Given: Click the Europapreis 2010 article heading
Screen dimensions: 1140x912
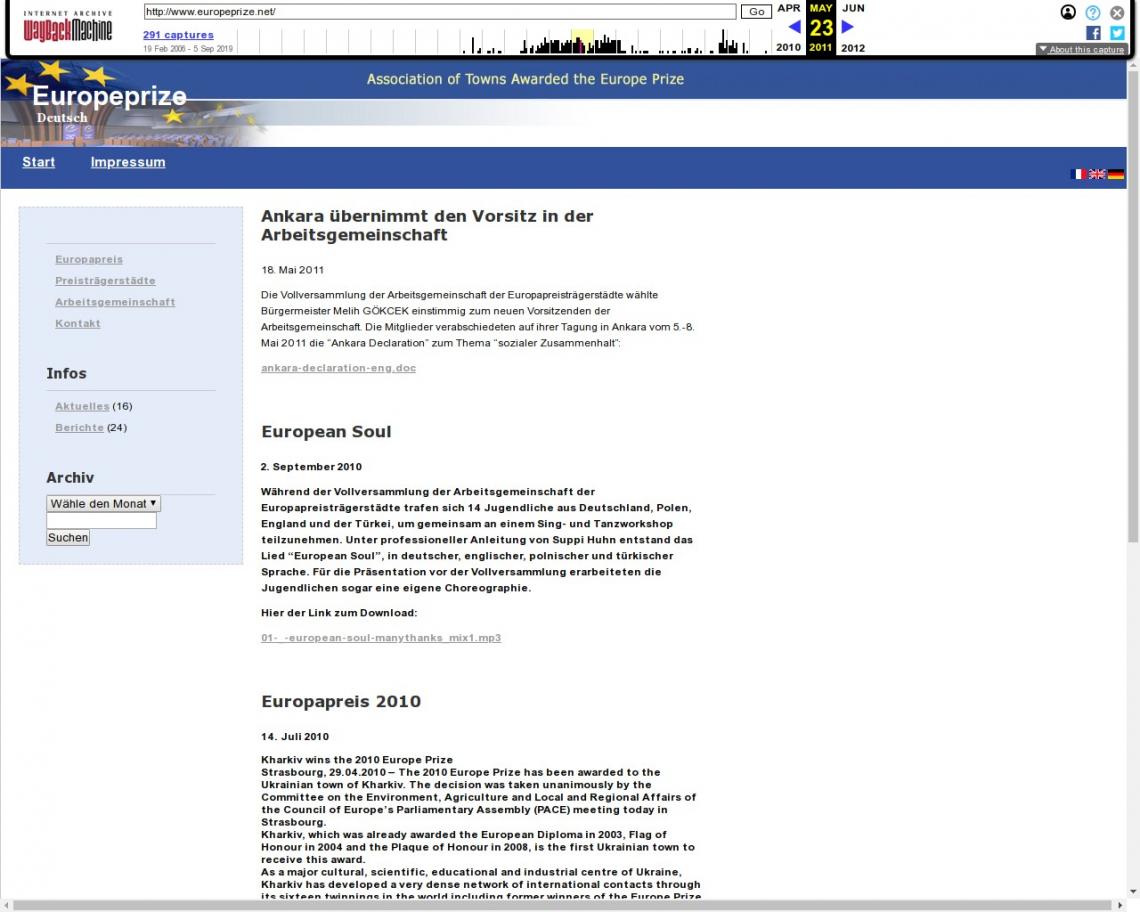Looking at the screenshot, I should tap(341, 702).
